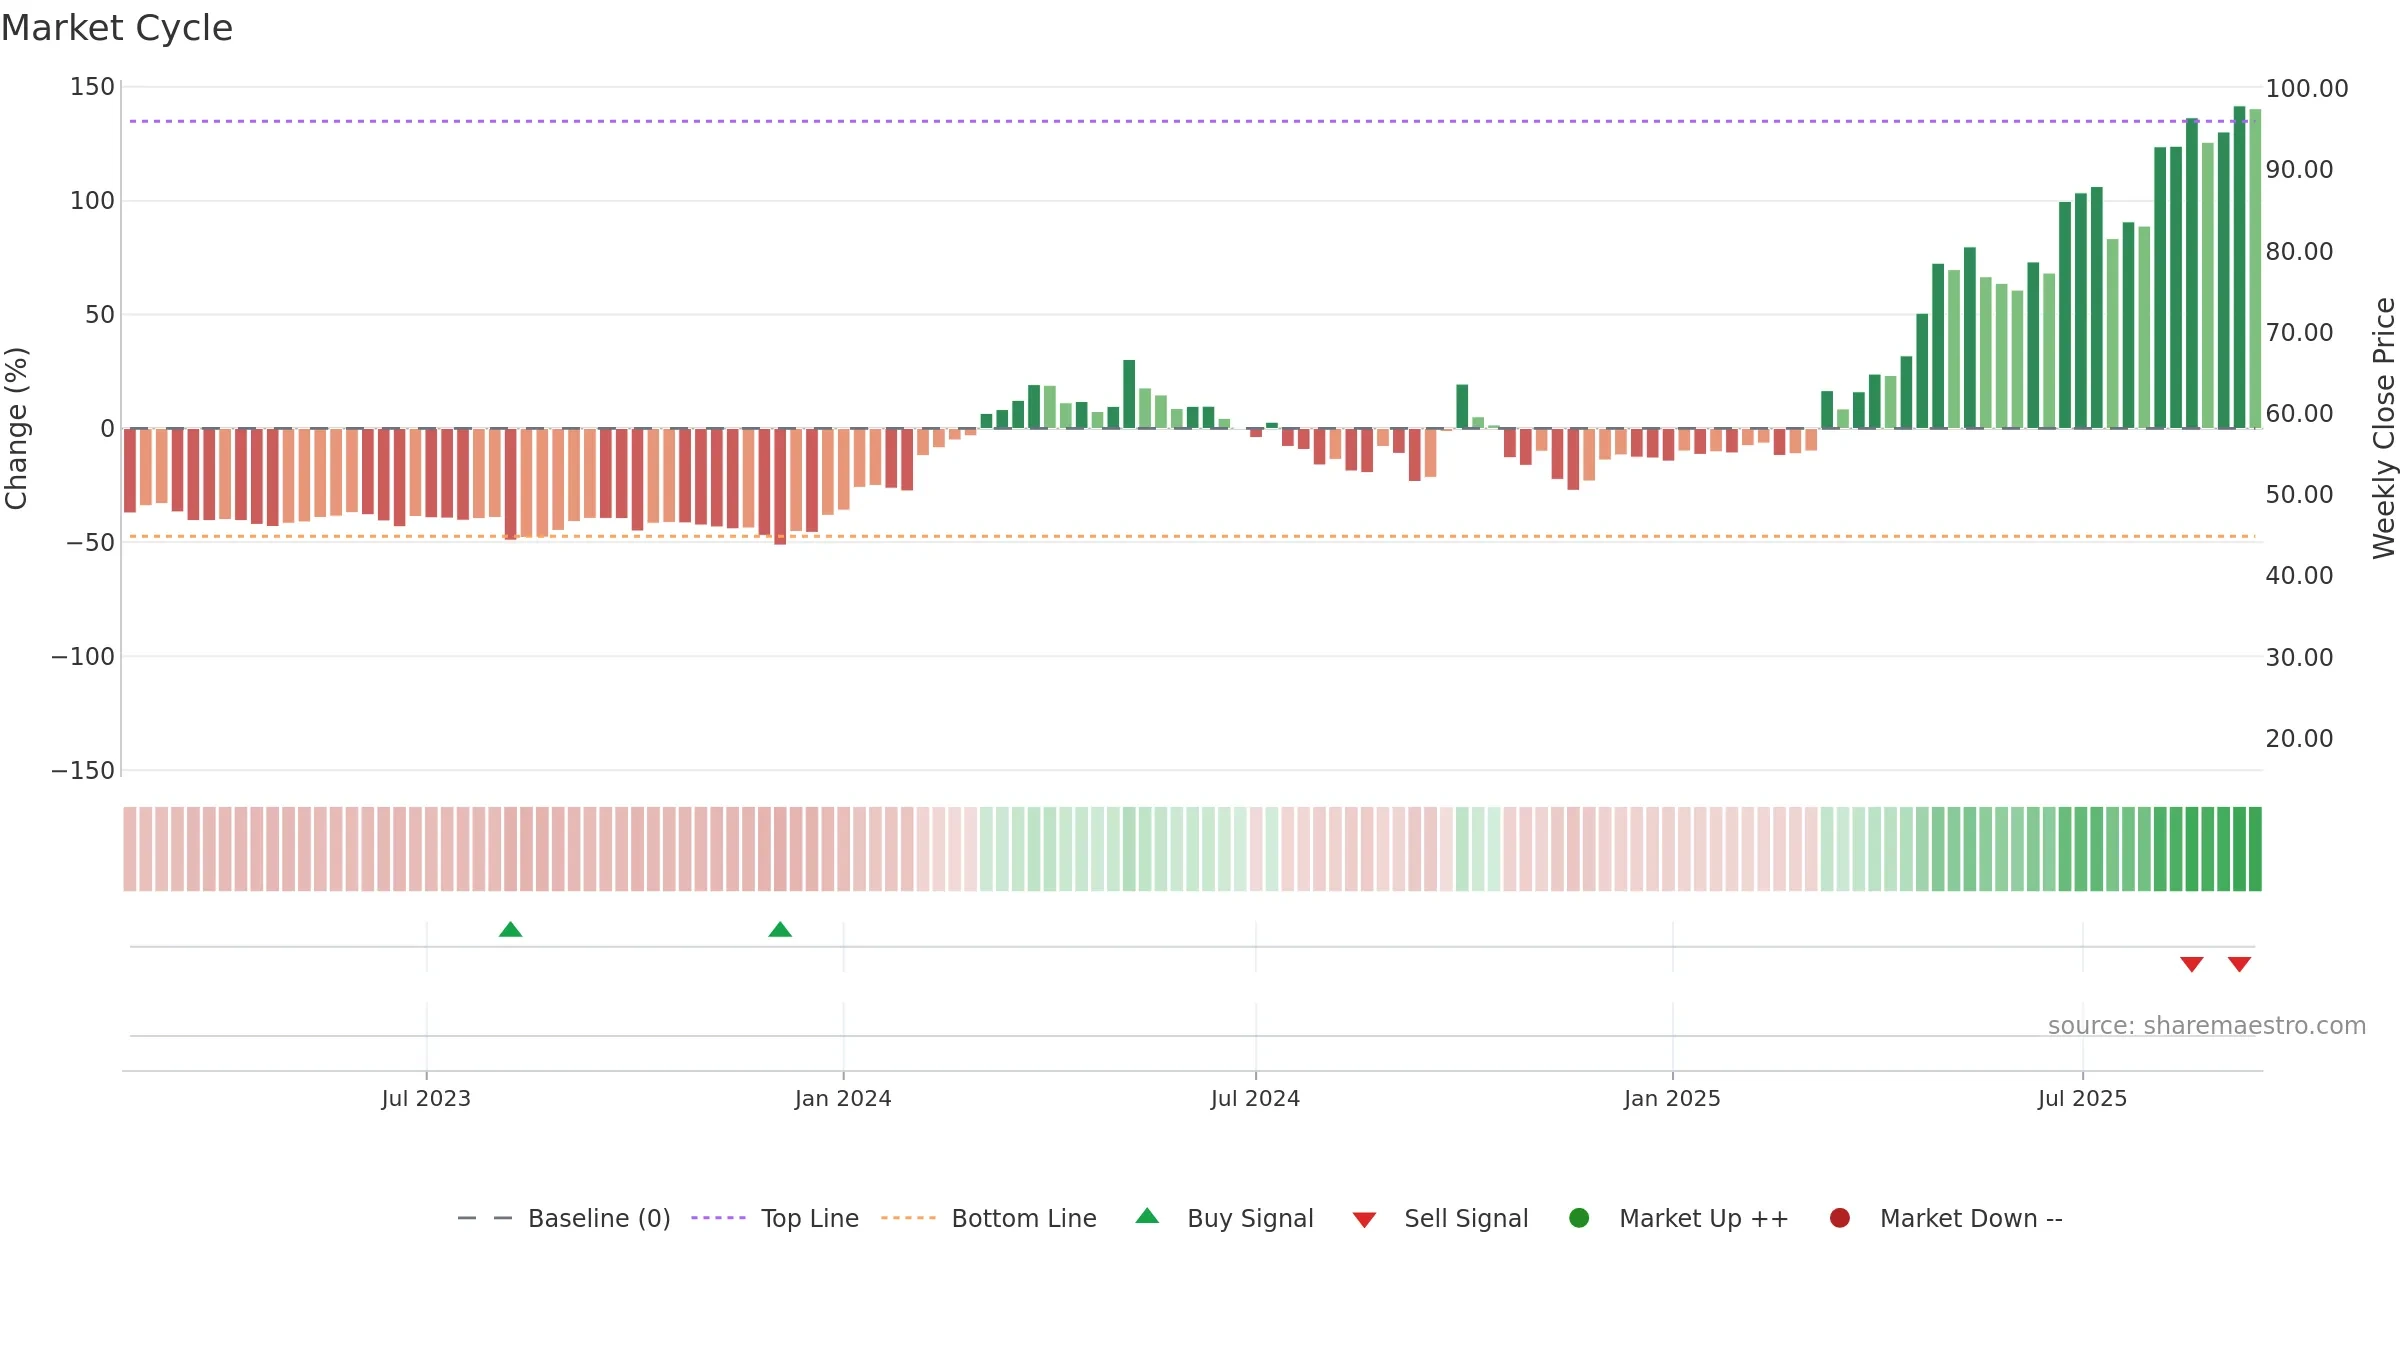Viewport: 2400px width, 1350px height.
Task: Click the red Sell Signal triangle icon in legend
Action: point(1364,1220)
